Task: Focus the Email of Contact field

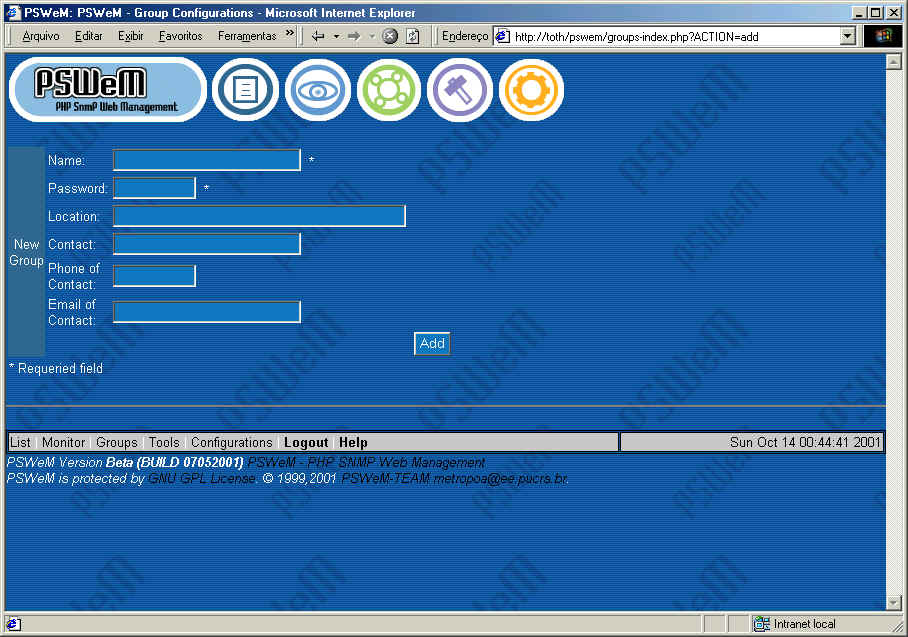Action: [207, 312]
